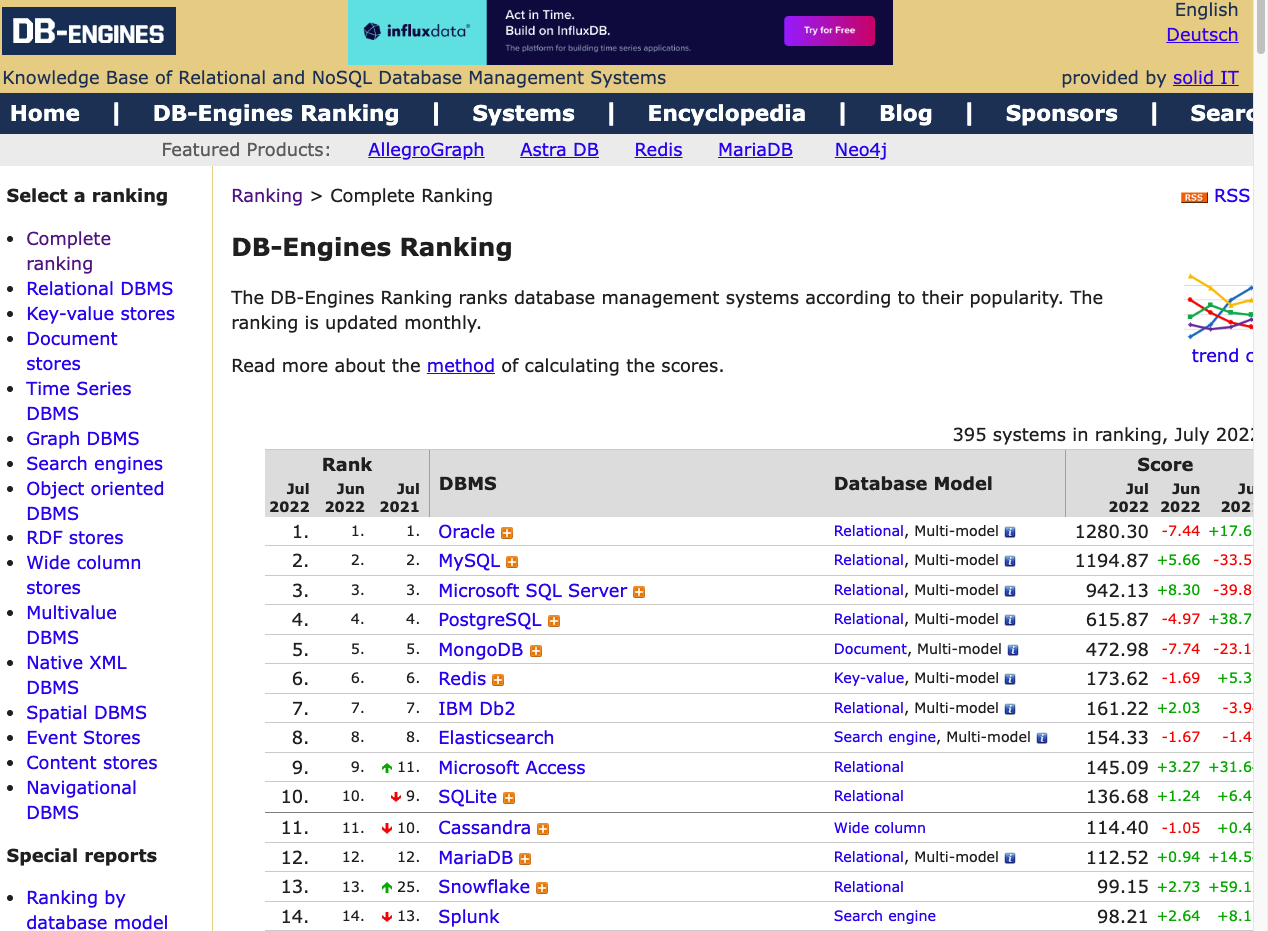Open the IBM Db2 DBMS link
Viewport: 1268px width, 931px height.
tap(477, 709)
